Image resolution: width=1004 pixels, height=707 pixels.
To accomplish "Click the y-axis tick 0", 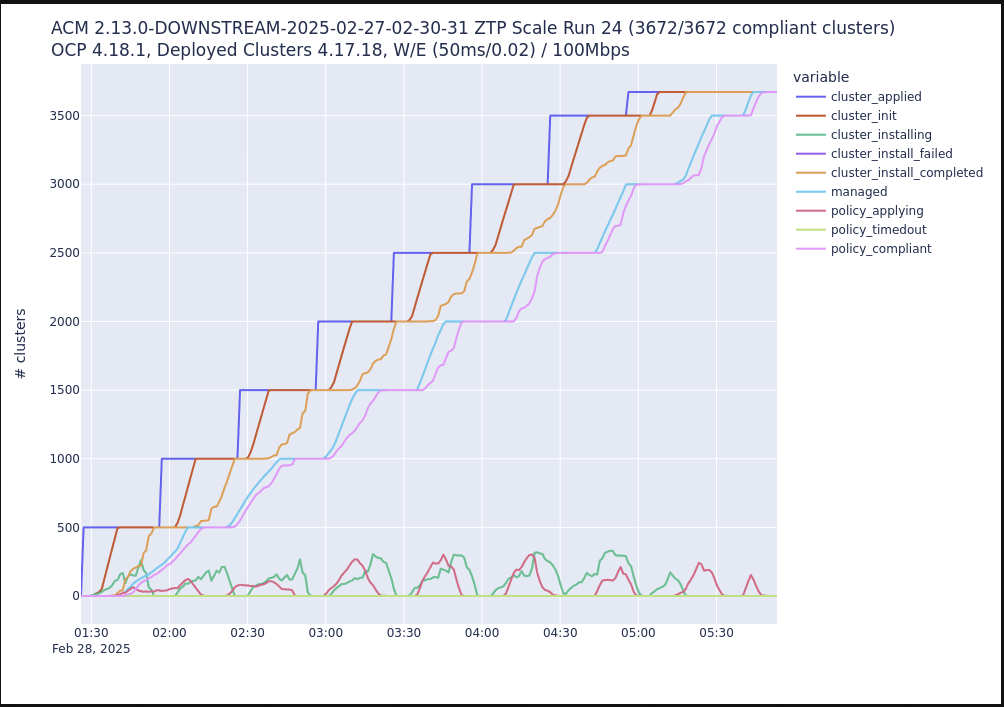I will coord(76,596).
